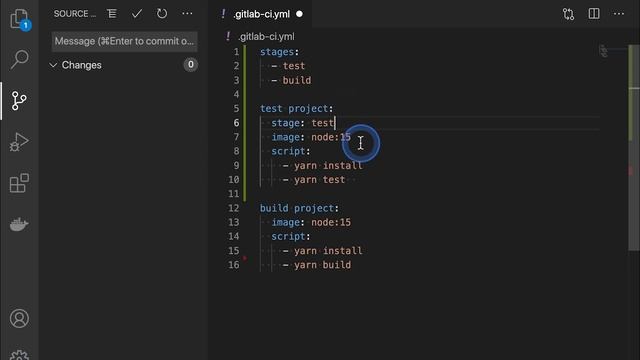Click the SOURCE panel title
The height and width of the screenshot is (360, 640).
[75, 14]
